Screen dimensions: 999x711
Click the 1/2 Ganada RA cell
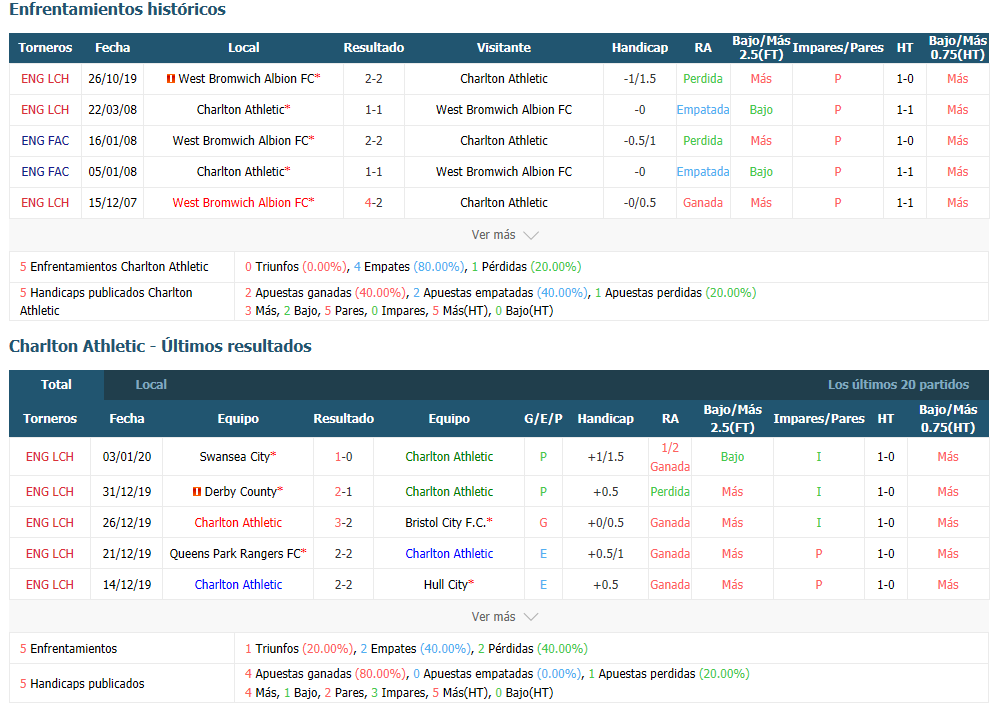pyautogui.click(x=670, y=457)
